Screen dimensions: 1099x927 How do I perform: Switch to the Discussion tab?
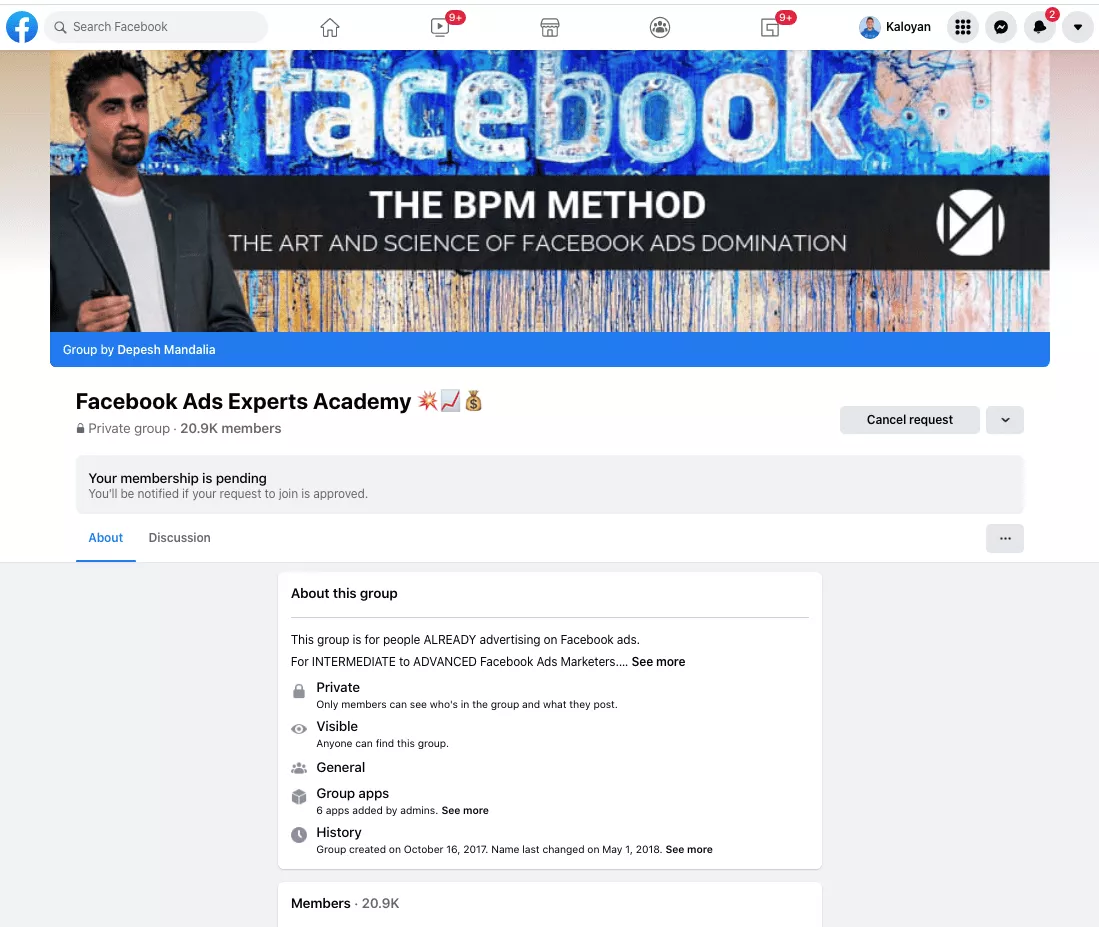179,537
